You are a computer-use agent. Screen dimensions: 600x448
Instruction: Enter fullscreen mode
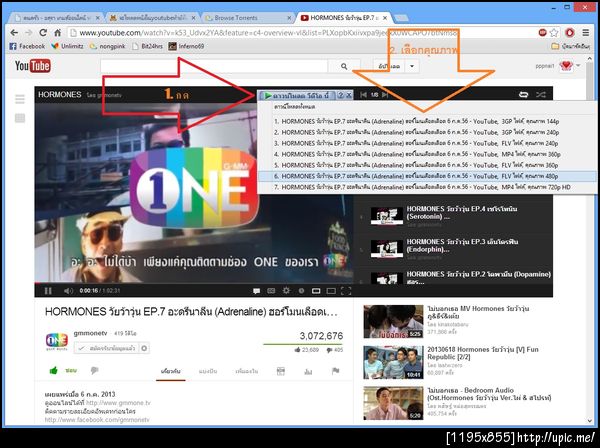(x=346, y=291)
